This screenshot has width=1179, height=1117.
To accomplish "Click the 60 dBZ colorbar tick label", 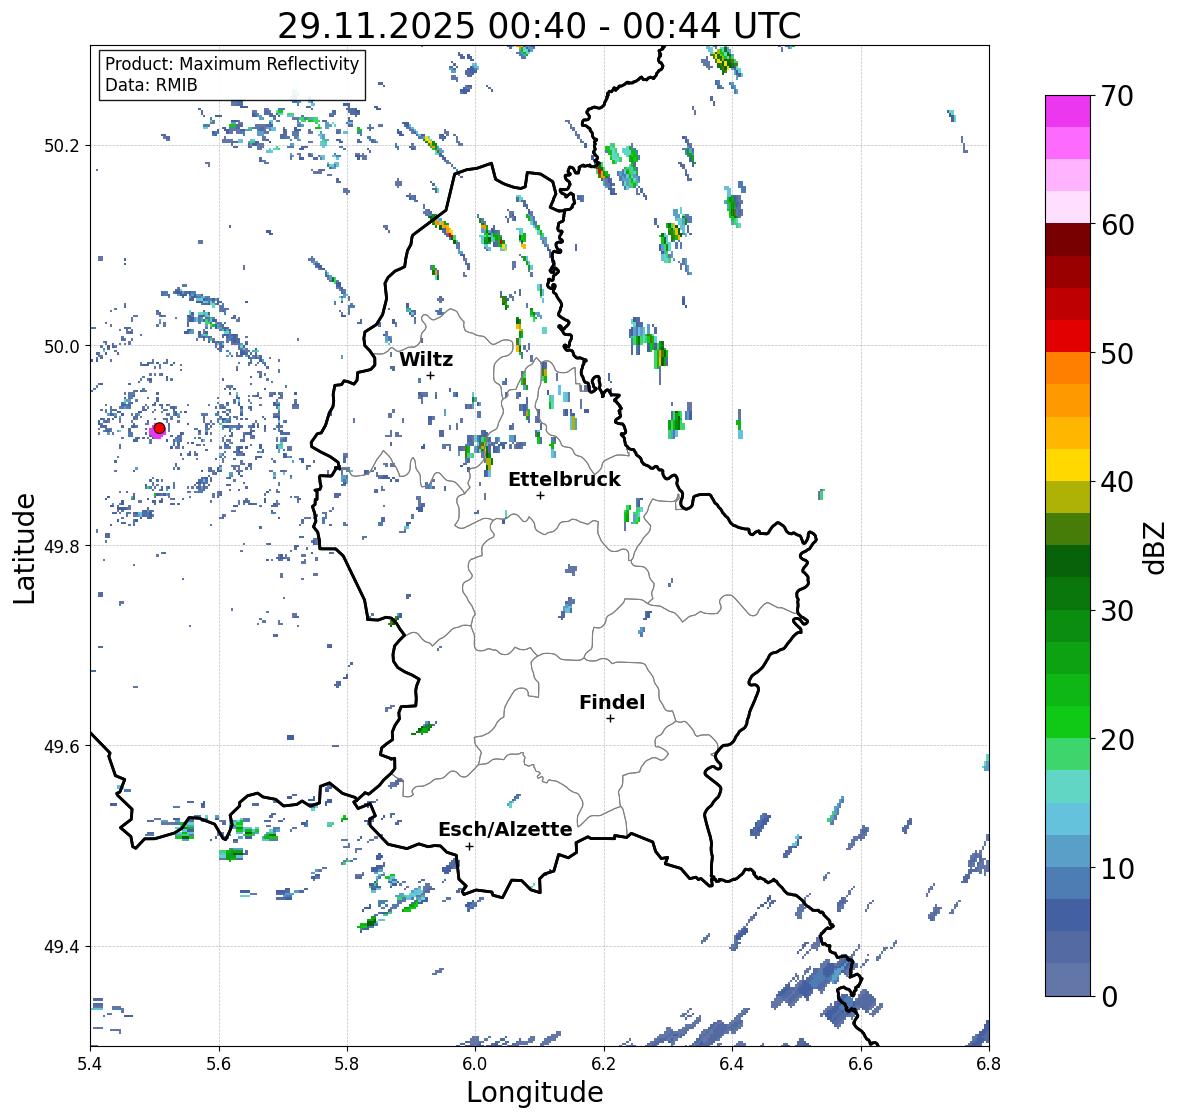I will pos(1117,225).
